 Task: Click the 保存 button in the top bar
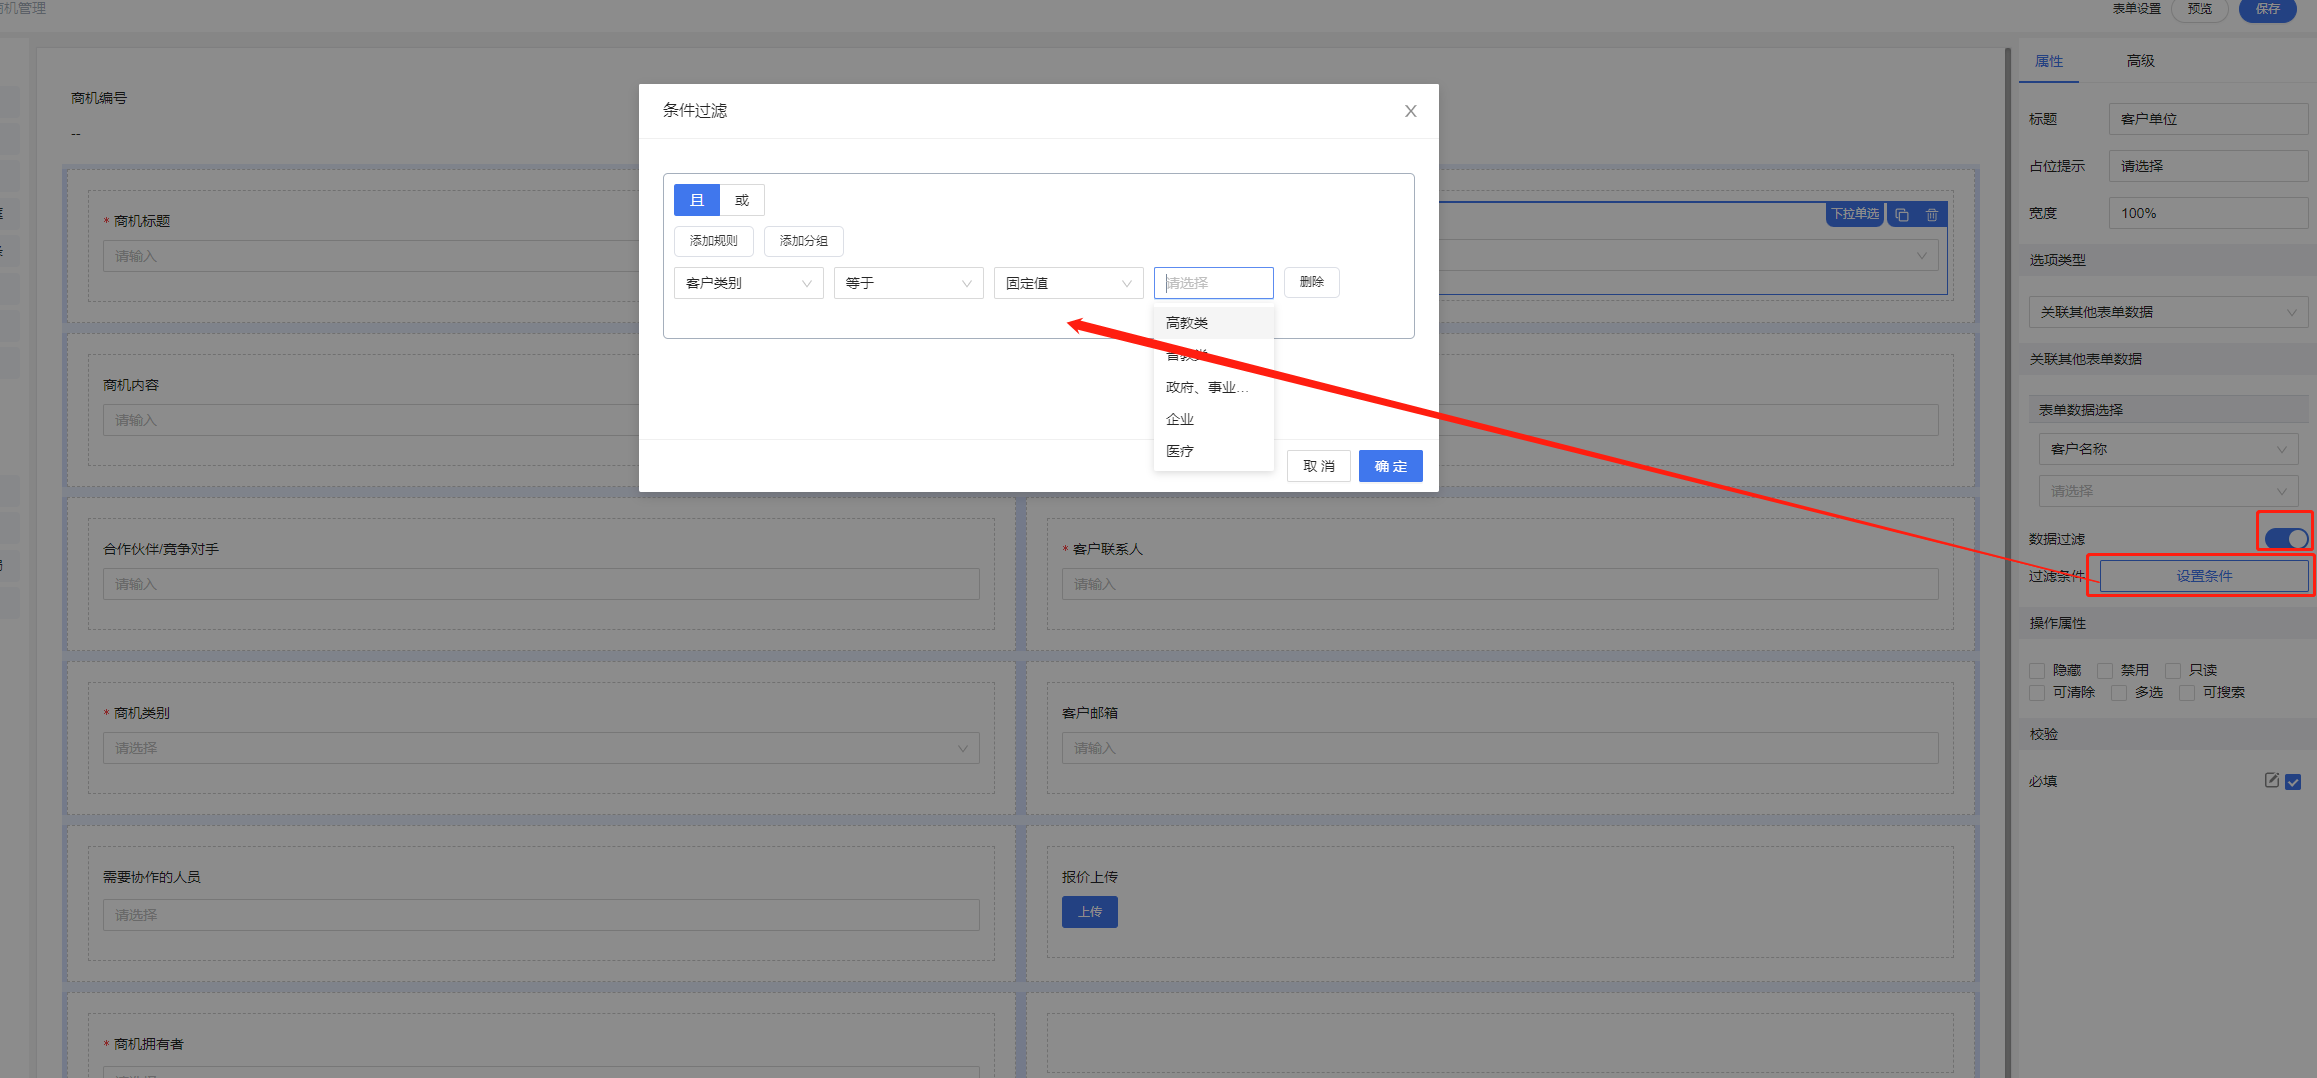pos(2267,9)
